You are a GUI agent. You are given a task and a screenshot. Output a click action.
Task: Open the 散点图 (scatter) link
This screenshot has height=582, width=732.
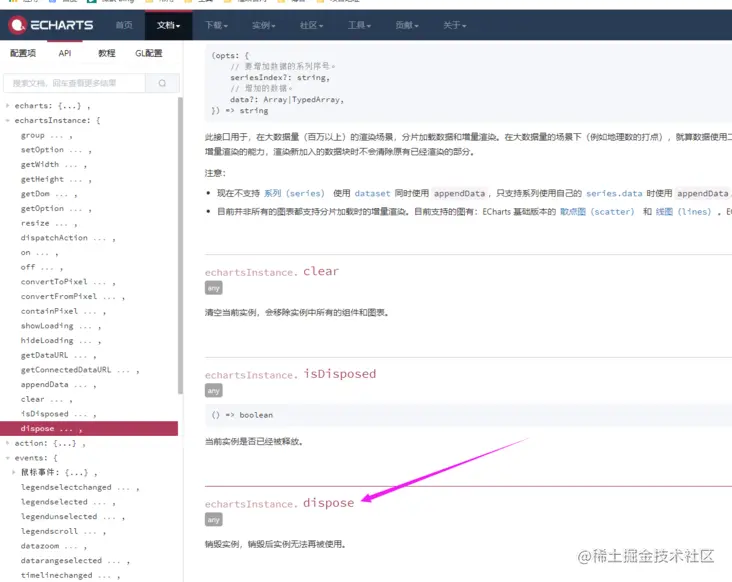(597, 212)
